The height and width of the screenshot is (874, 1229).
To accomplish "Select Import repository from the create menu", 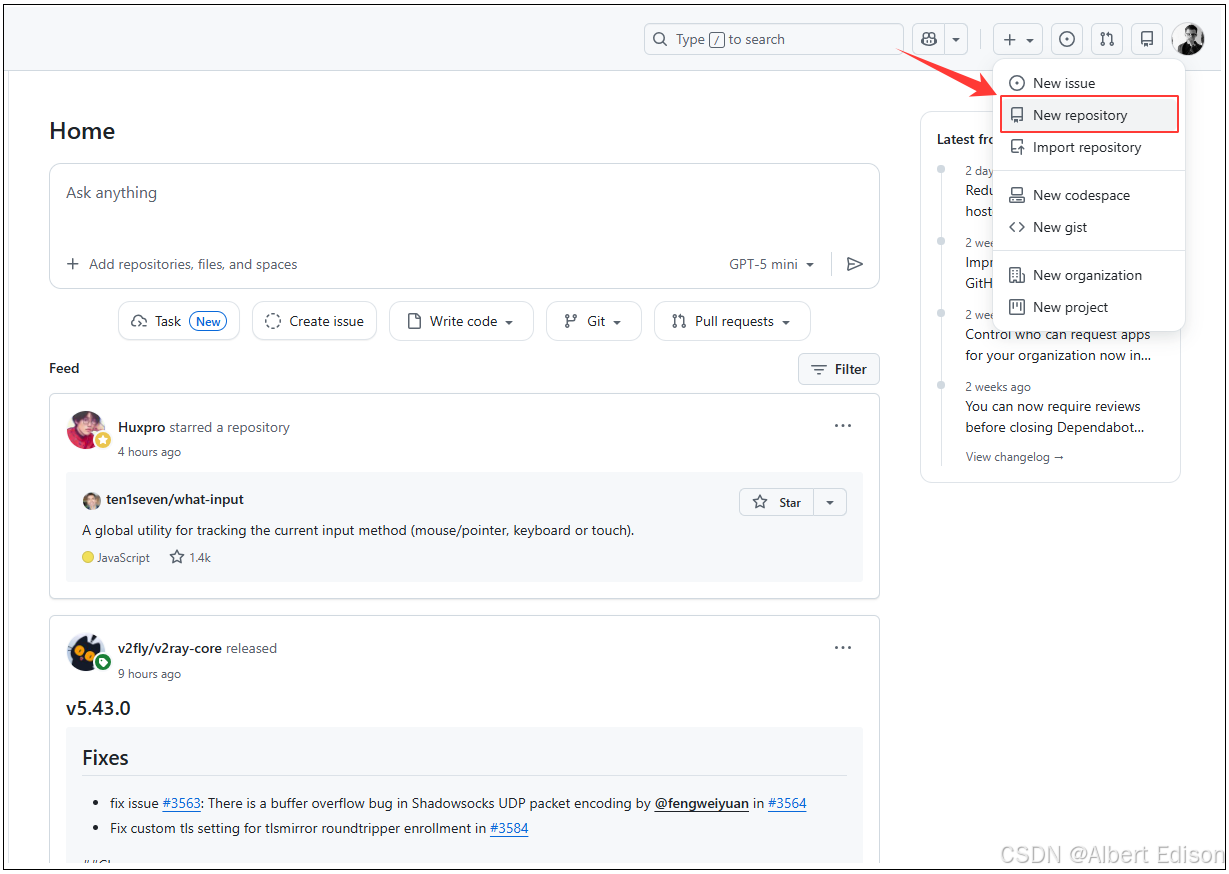I will coord(1089,147).
